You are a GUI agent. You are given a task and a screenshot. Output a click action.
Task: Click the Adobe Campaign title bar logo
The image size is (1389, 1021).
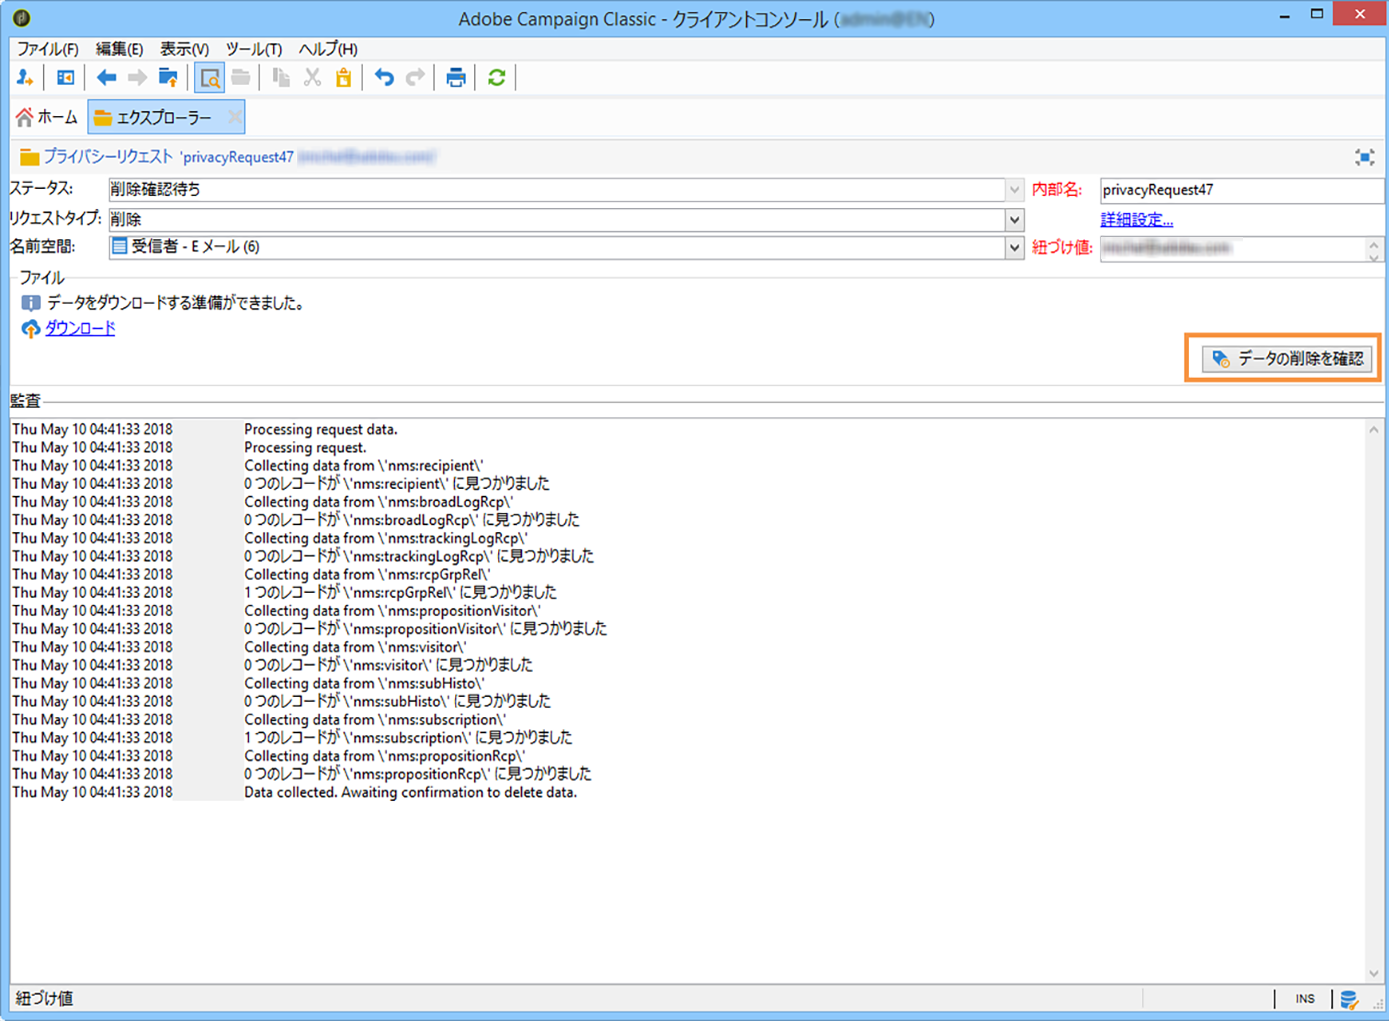(x=21, y=17)
